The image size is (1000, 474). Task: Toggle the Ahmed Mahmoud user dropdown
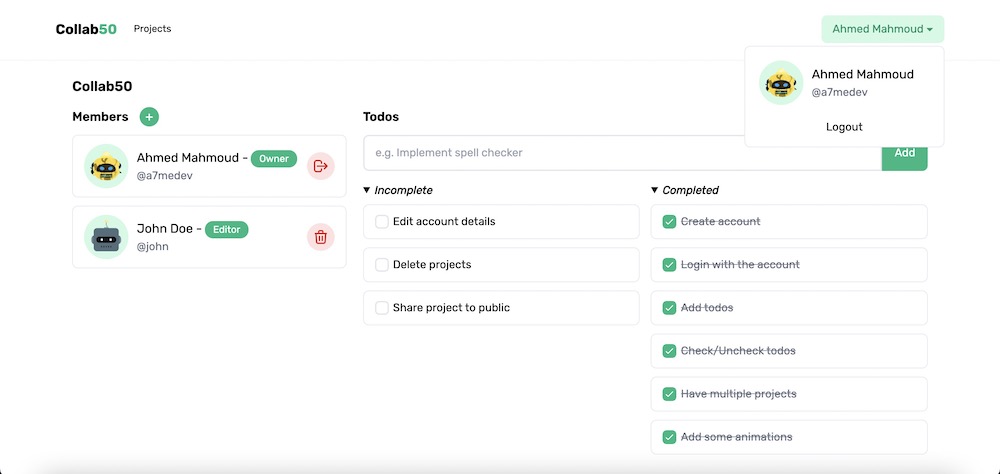(883, 29)
